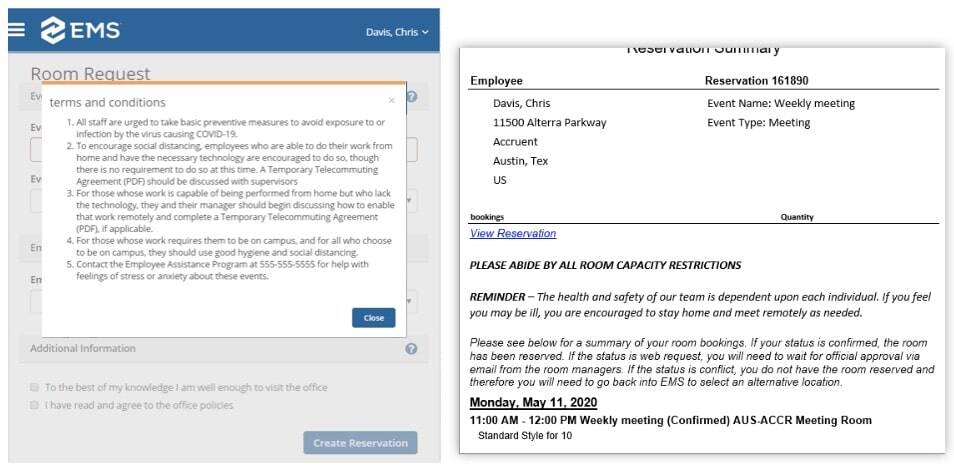Tick the agree to office policies checkbox

(34, 405)
